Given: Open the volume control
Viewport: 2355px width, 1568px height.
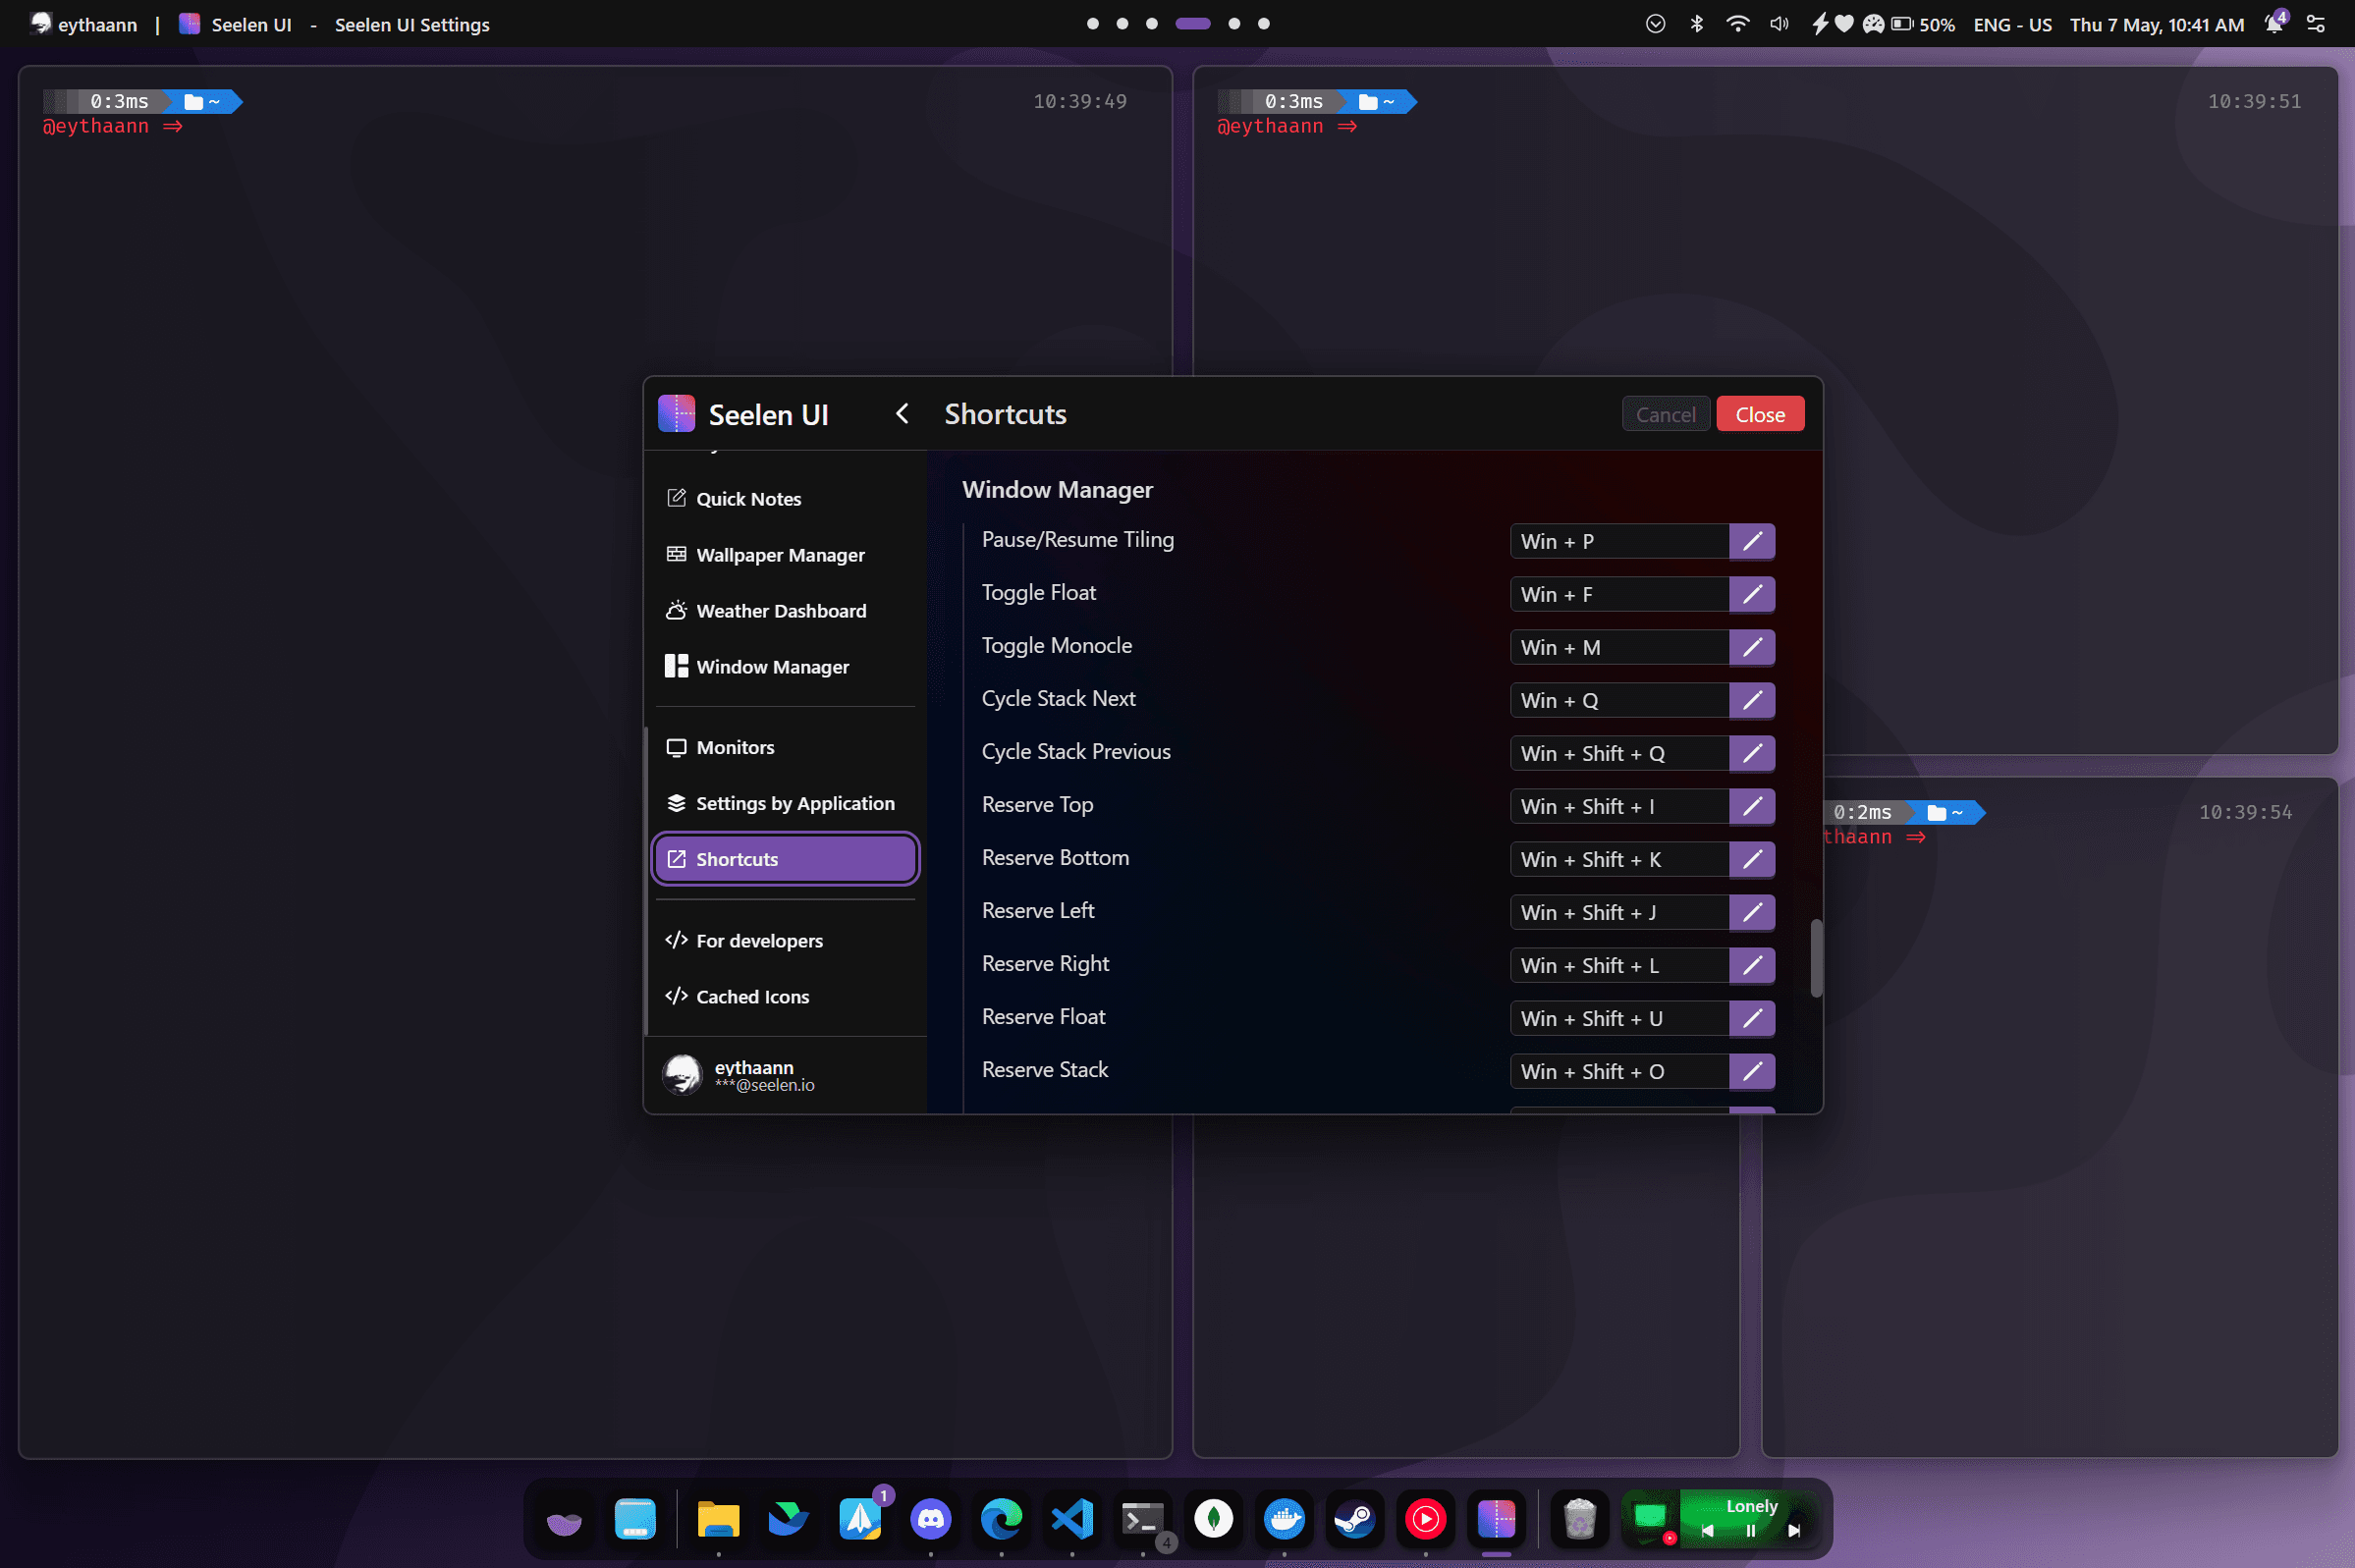Looking at the screenshot, I should coord(1778,24).
